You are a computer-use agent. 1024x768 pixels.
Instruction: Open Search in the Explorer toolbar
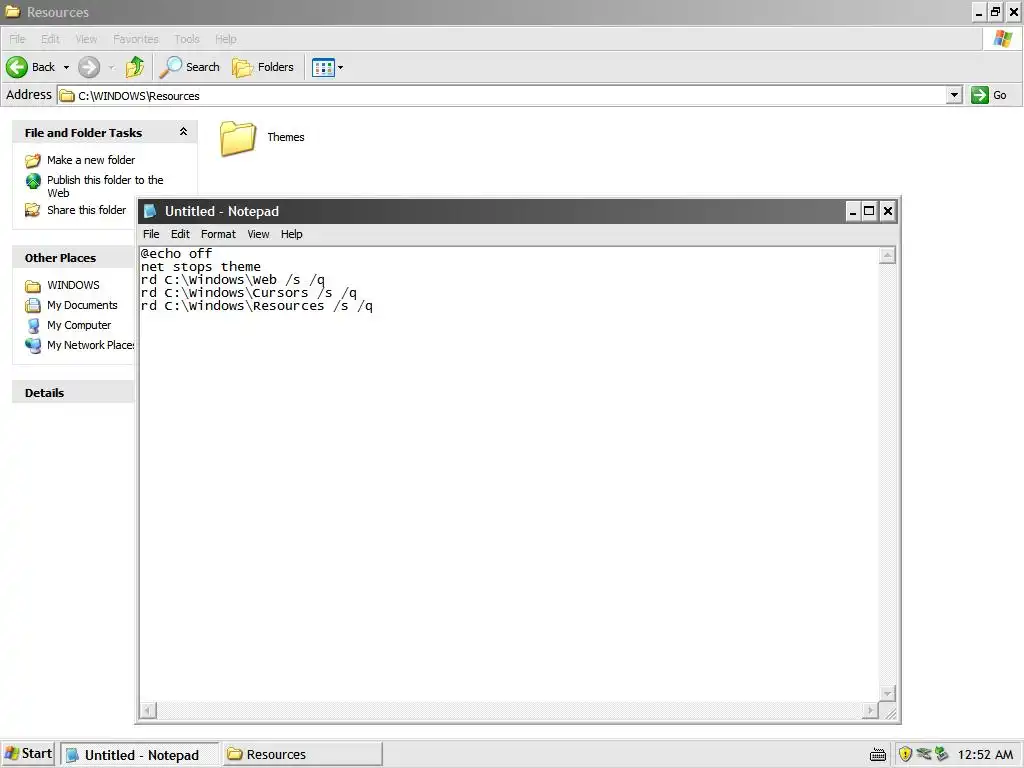pyautogui.click(x=190, y=67)
